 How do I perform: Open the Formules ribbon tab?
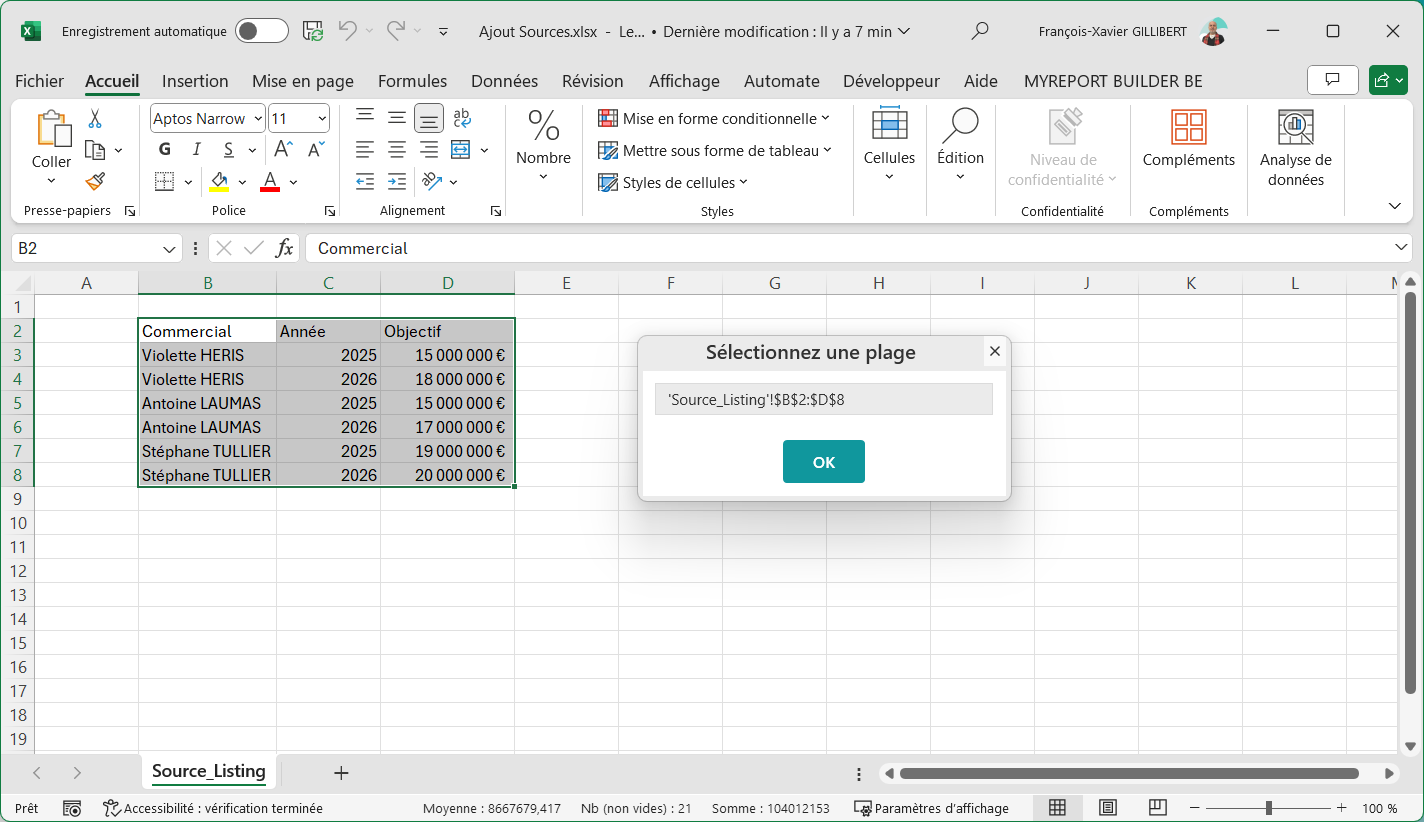412,81
